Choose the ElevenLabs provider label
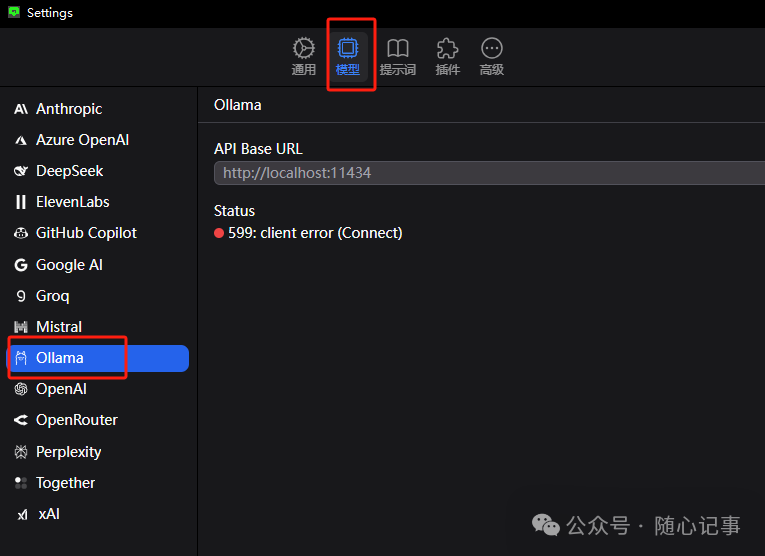 pyautogui.click(x=73, y=202)
